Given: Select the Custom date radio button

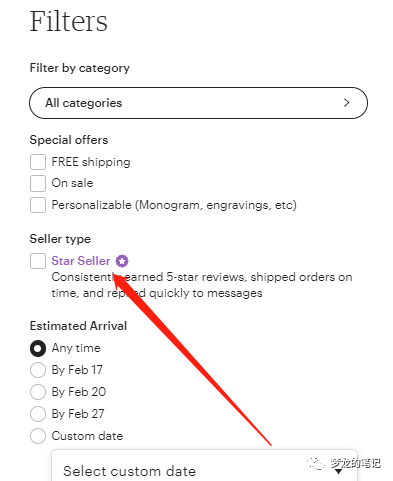Looking at the screenshot, I should coord(38,436).
